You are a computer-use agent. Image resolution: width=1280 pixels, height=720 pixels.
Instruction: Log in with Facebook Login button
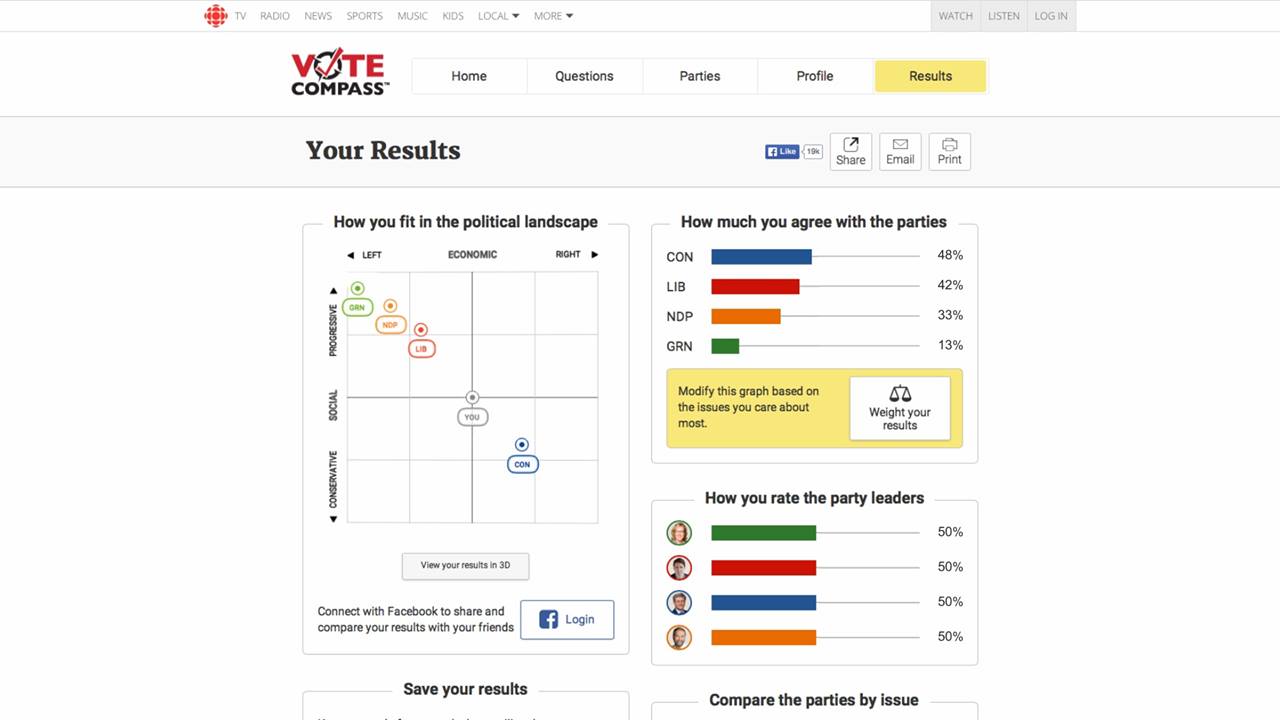click(567, 620)
